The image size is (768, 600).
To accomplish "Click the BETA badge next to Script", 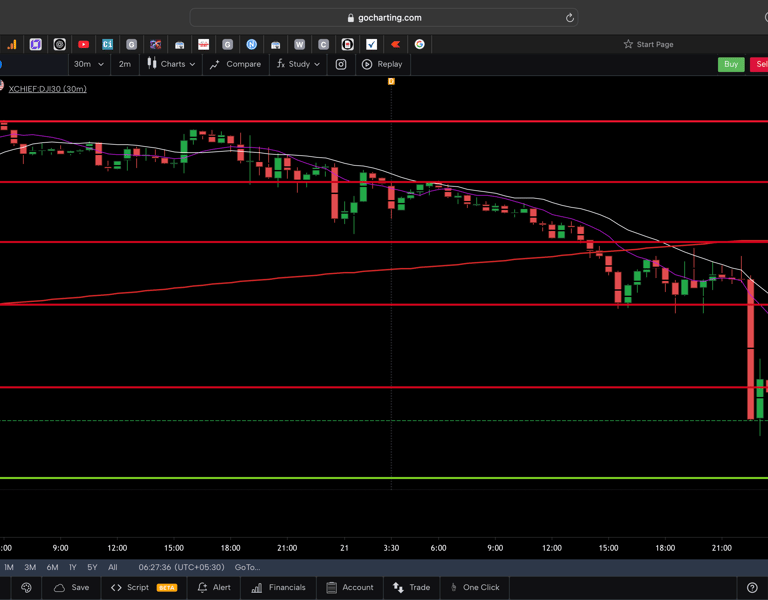I will click(x=167, y=588).
